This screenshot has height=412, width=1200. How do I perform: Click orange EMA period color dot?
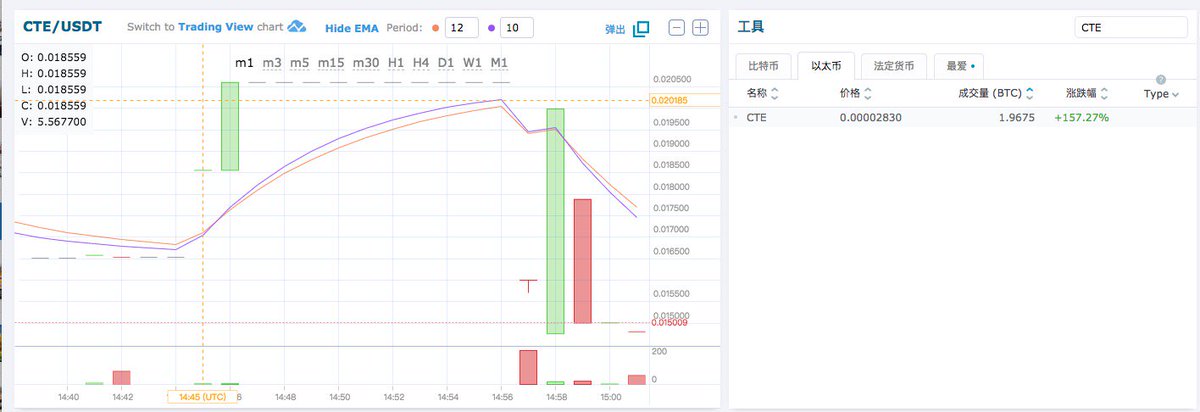[436, 28]
